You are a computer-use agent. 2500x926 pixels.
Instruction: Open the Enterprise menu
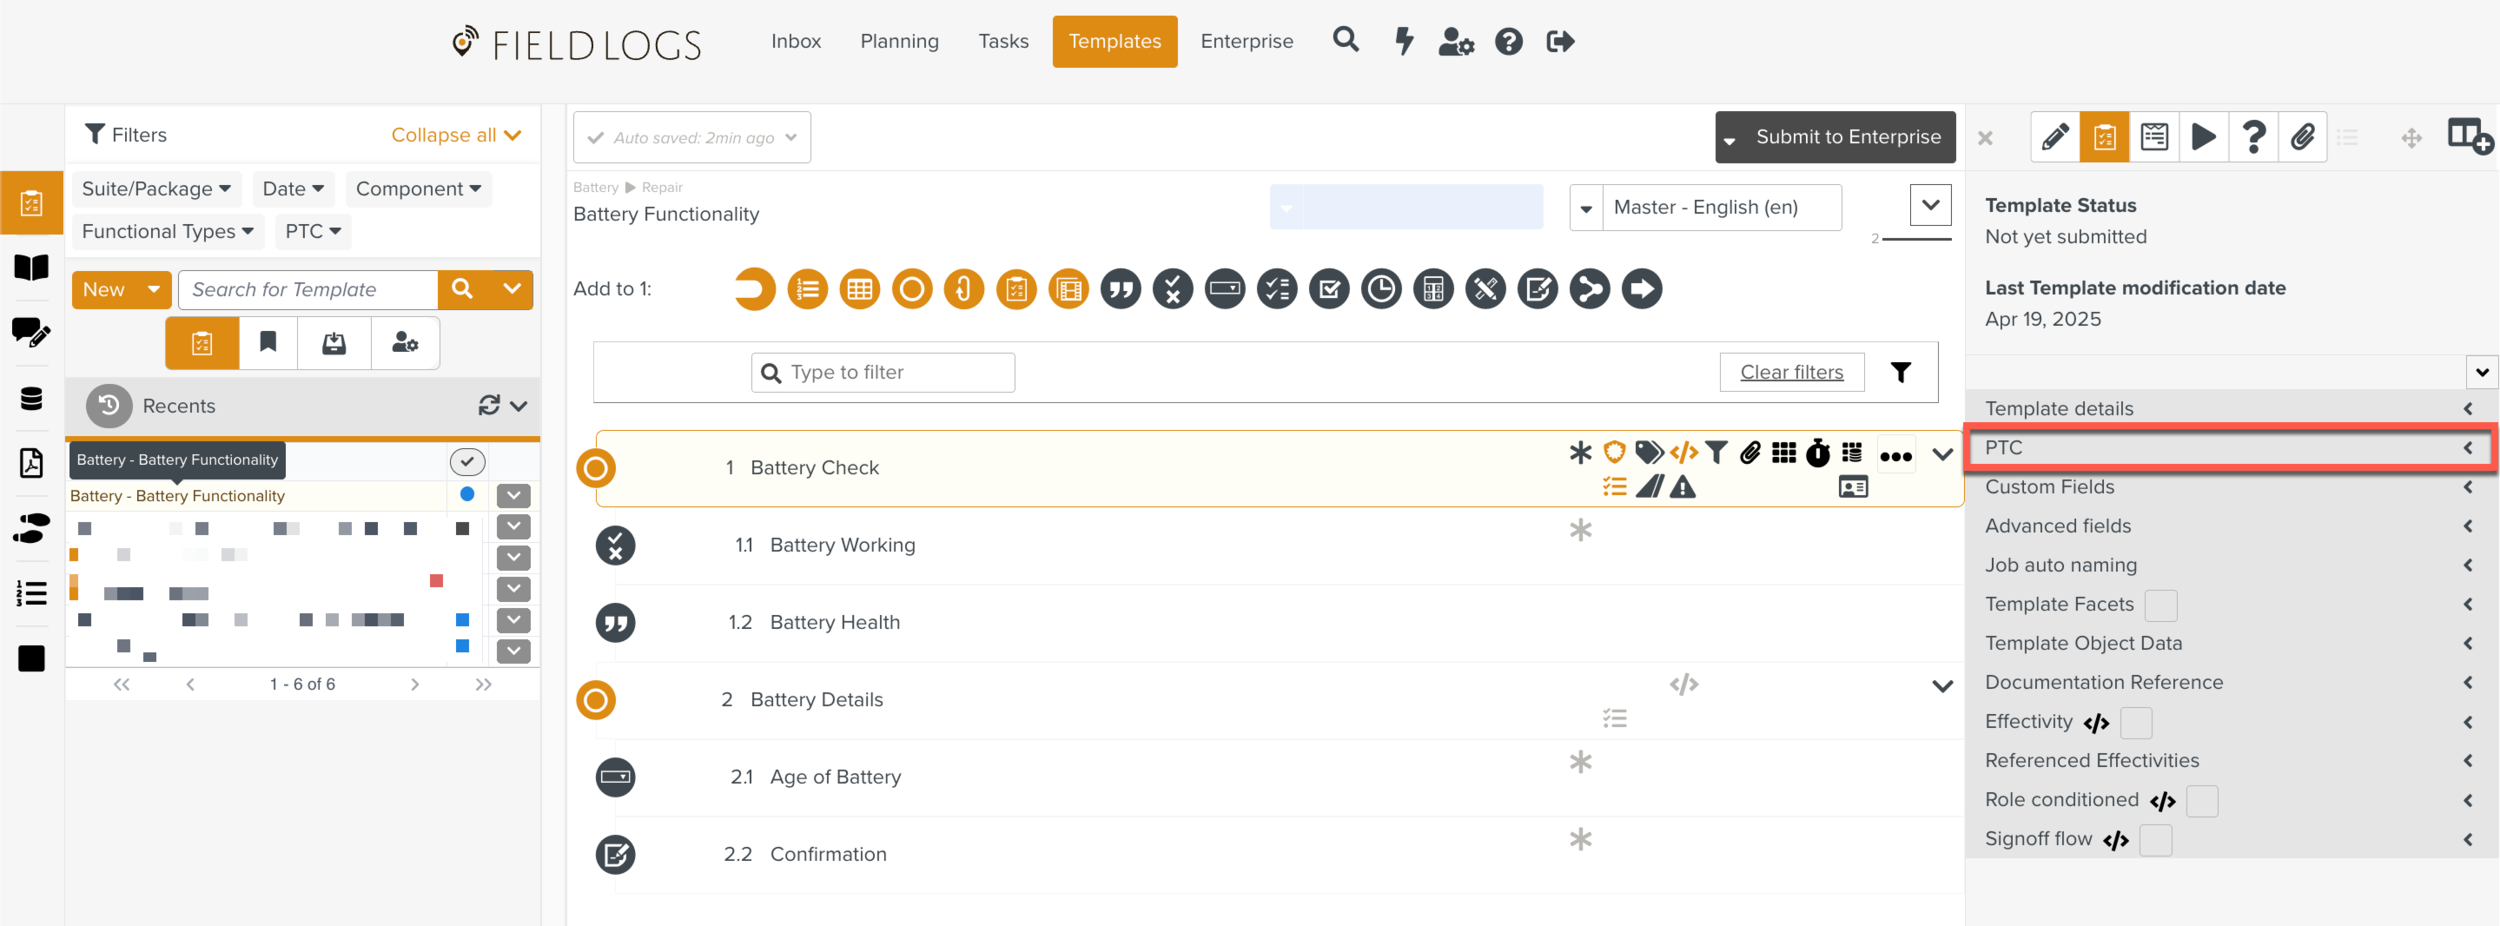tap(1246, 41)
